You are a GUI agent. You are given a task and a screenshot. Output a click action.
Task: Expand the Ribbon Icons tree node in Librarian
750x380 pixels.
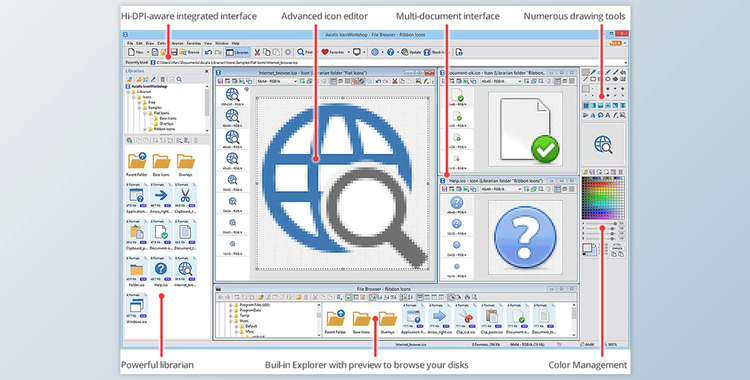(145, 129)
